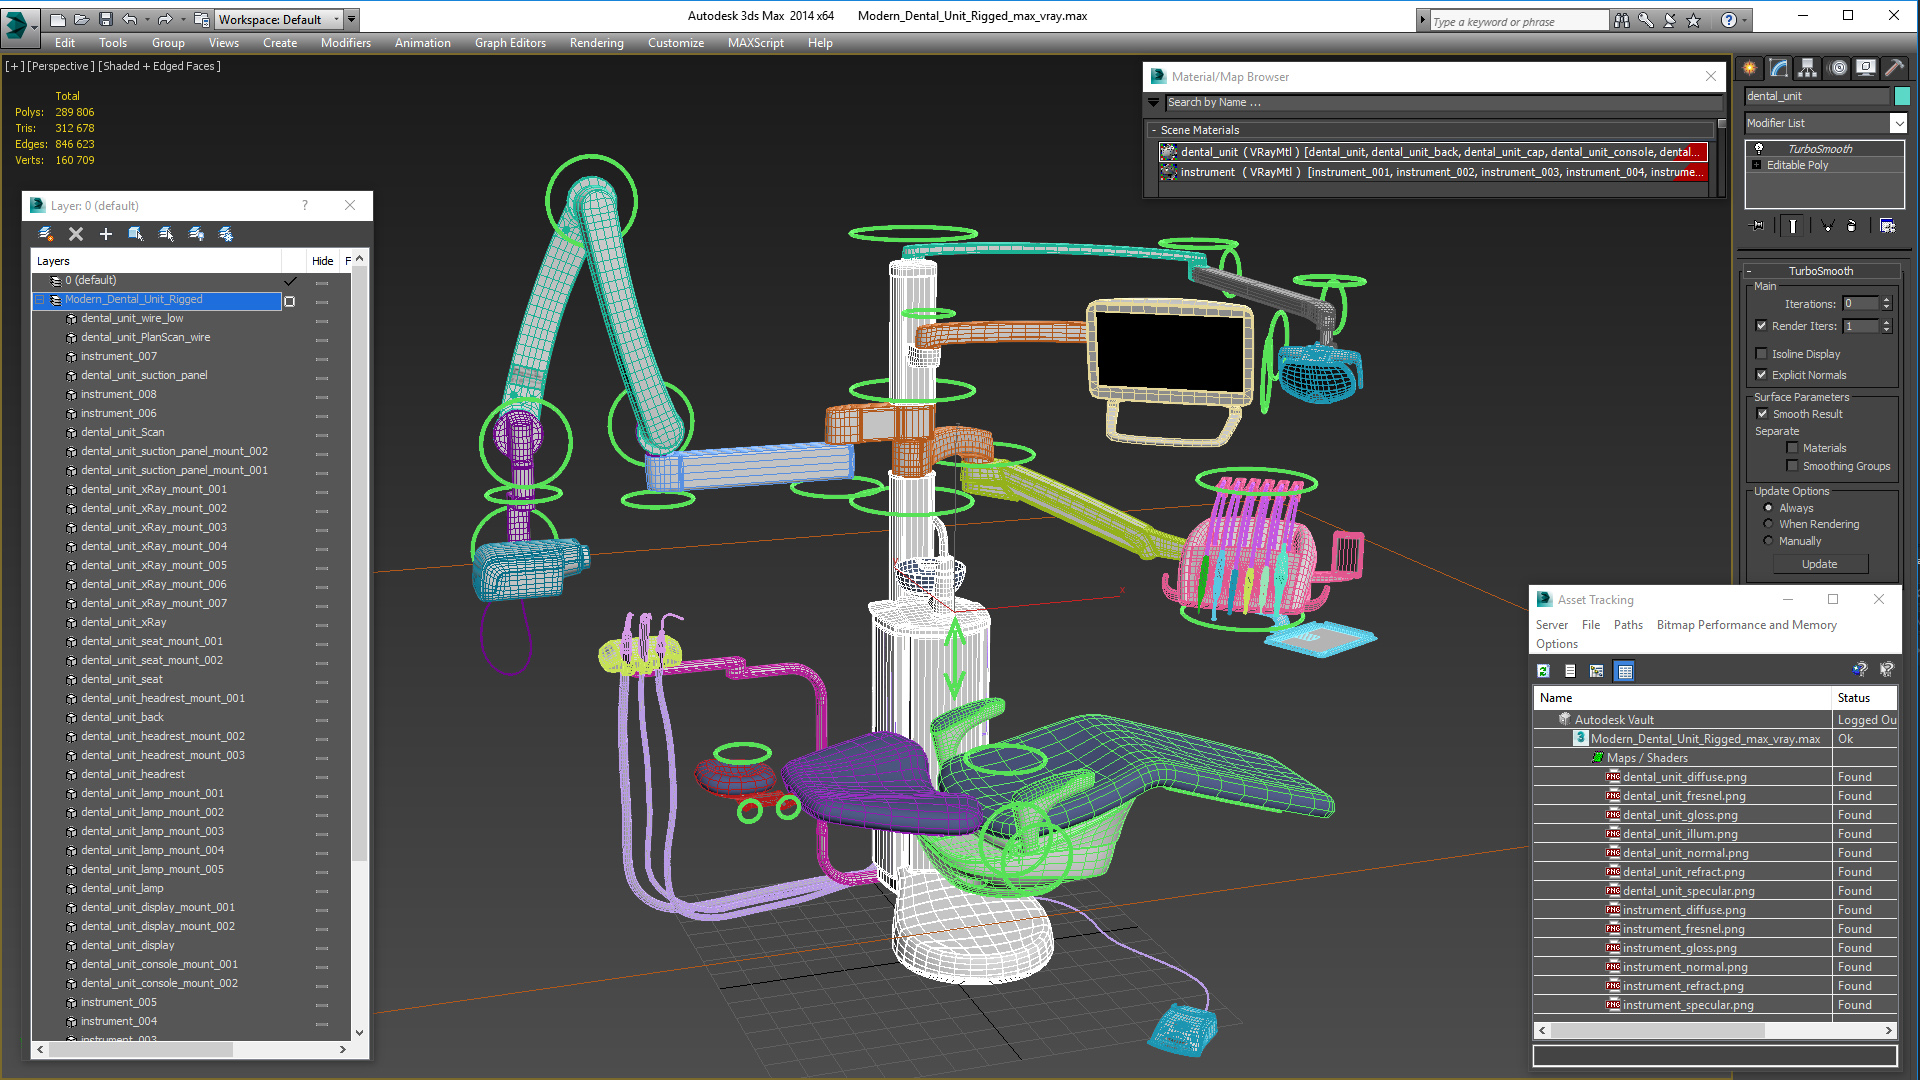Screen dimensions: 1920x1080
Task: Switch to the Display command panel tab
Action: [1866, 68]
